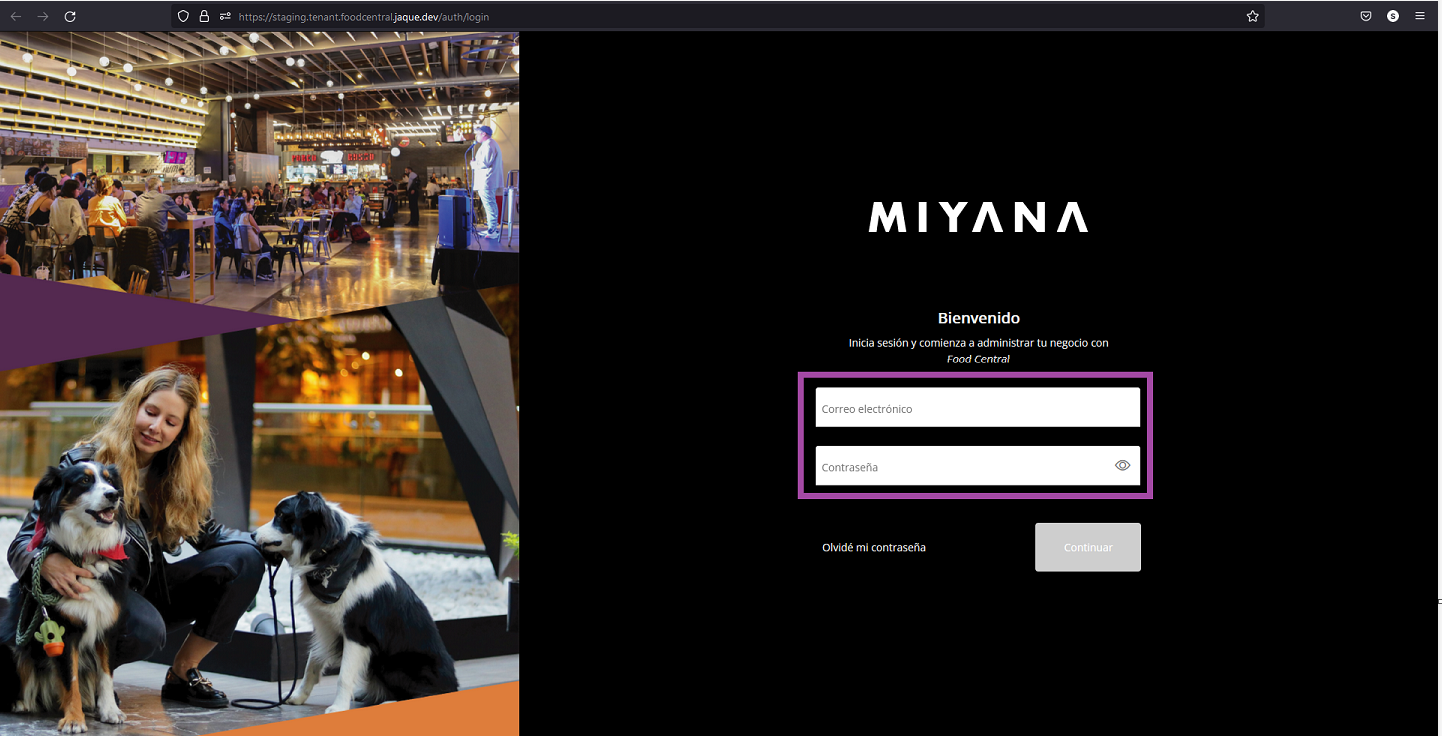Select the URL in the address bar

[364, 17]
